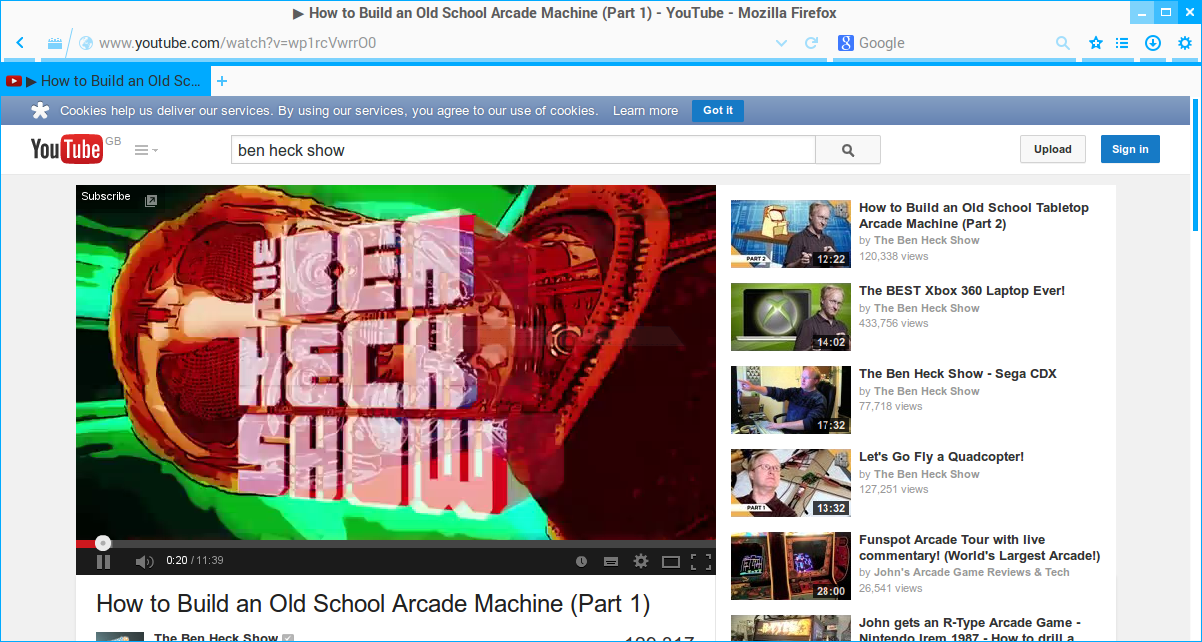Click The BEST Xbox 360 Laptop Ever! title

tap(962, 291)
